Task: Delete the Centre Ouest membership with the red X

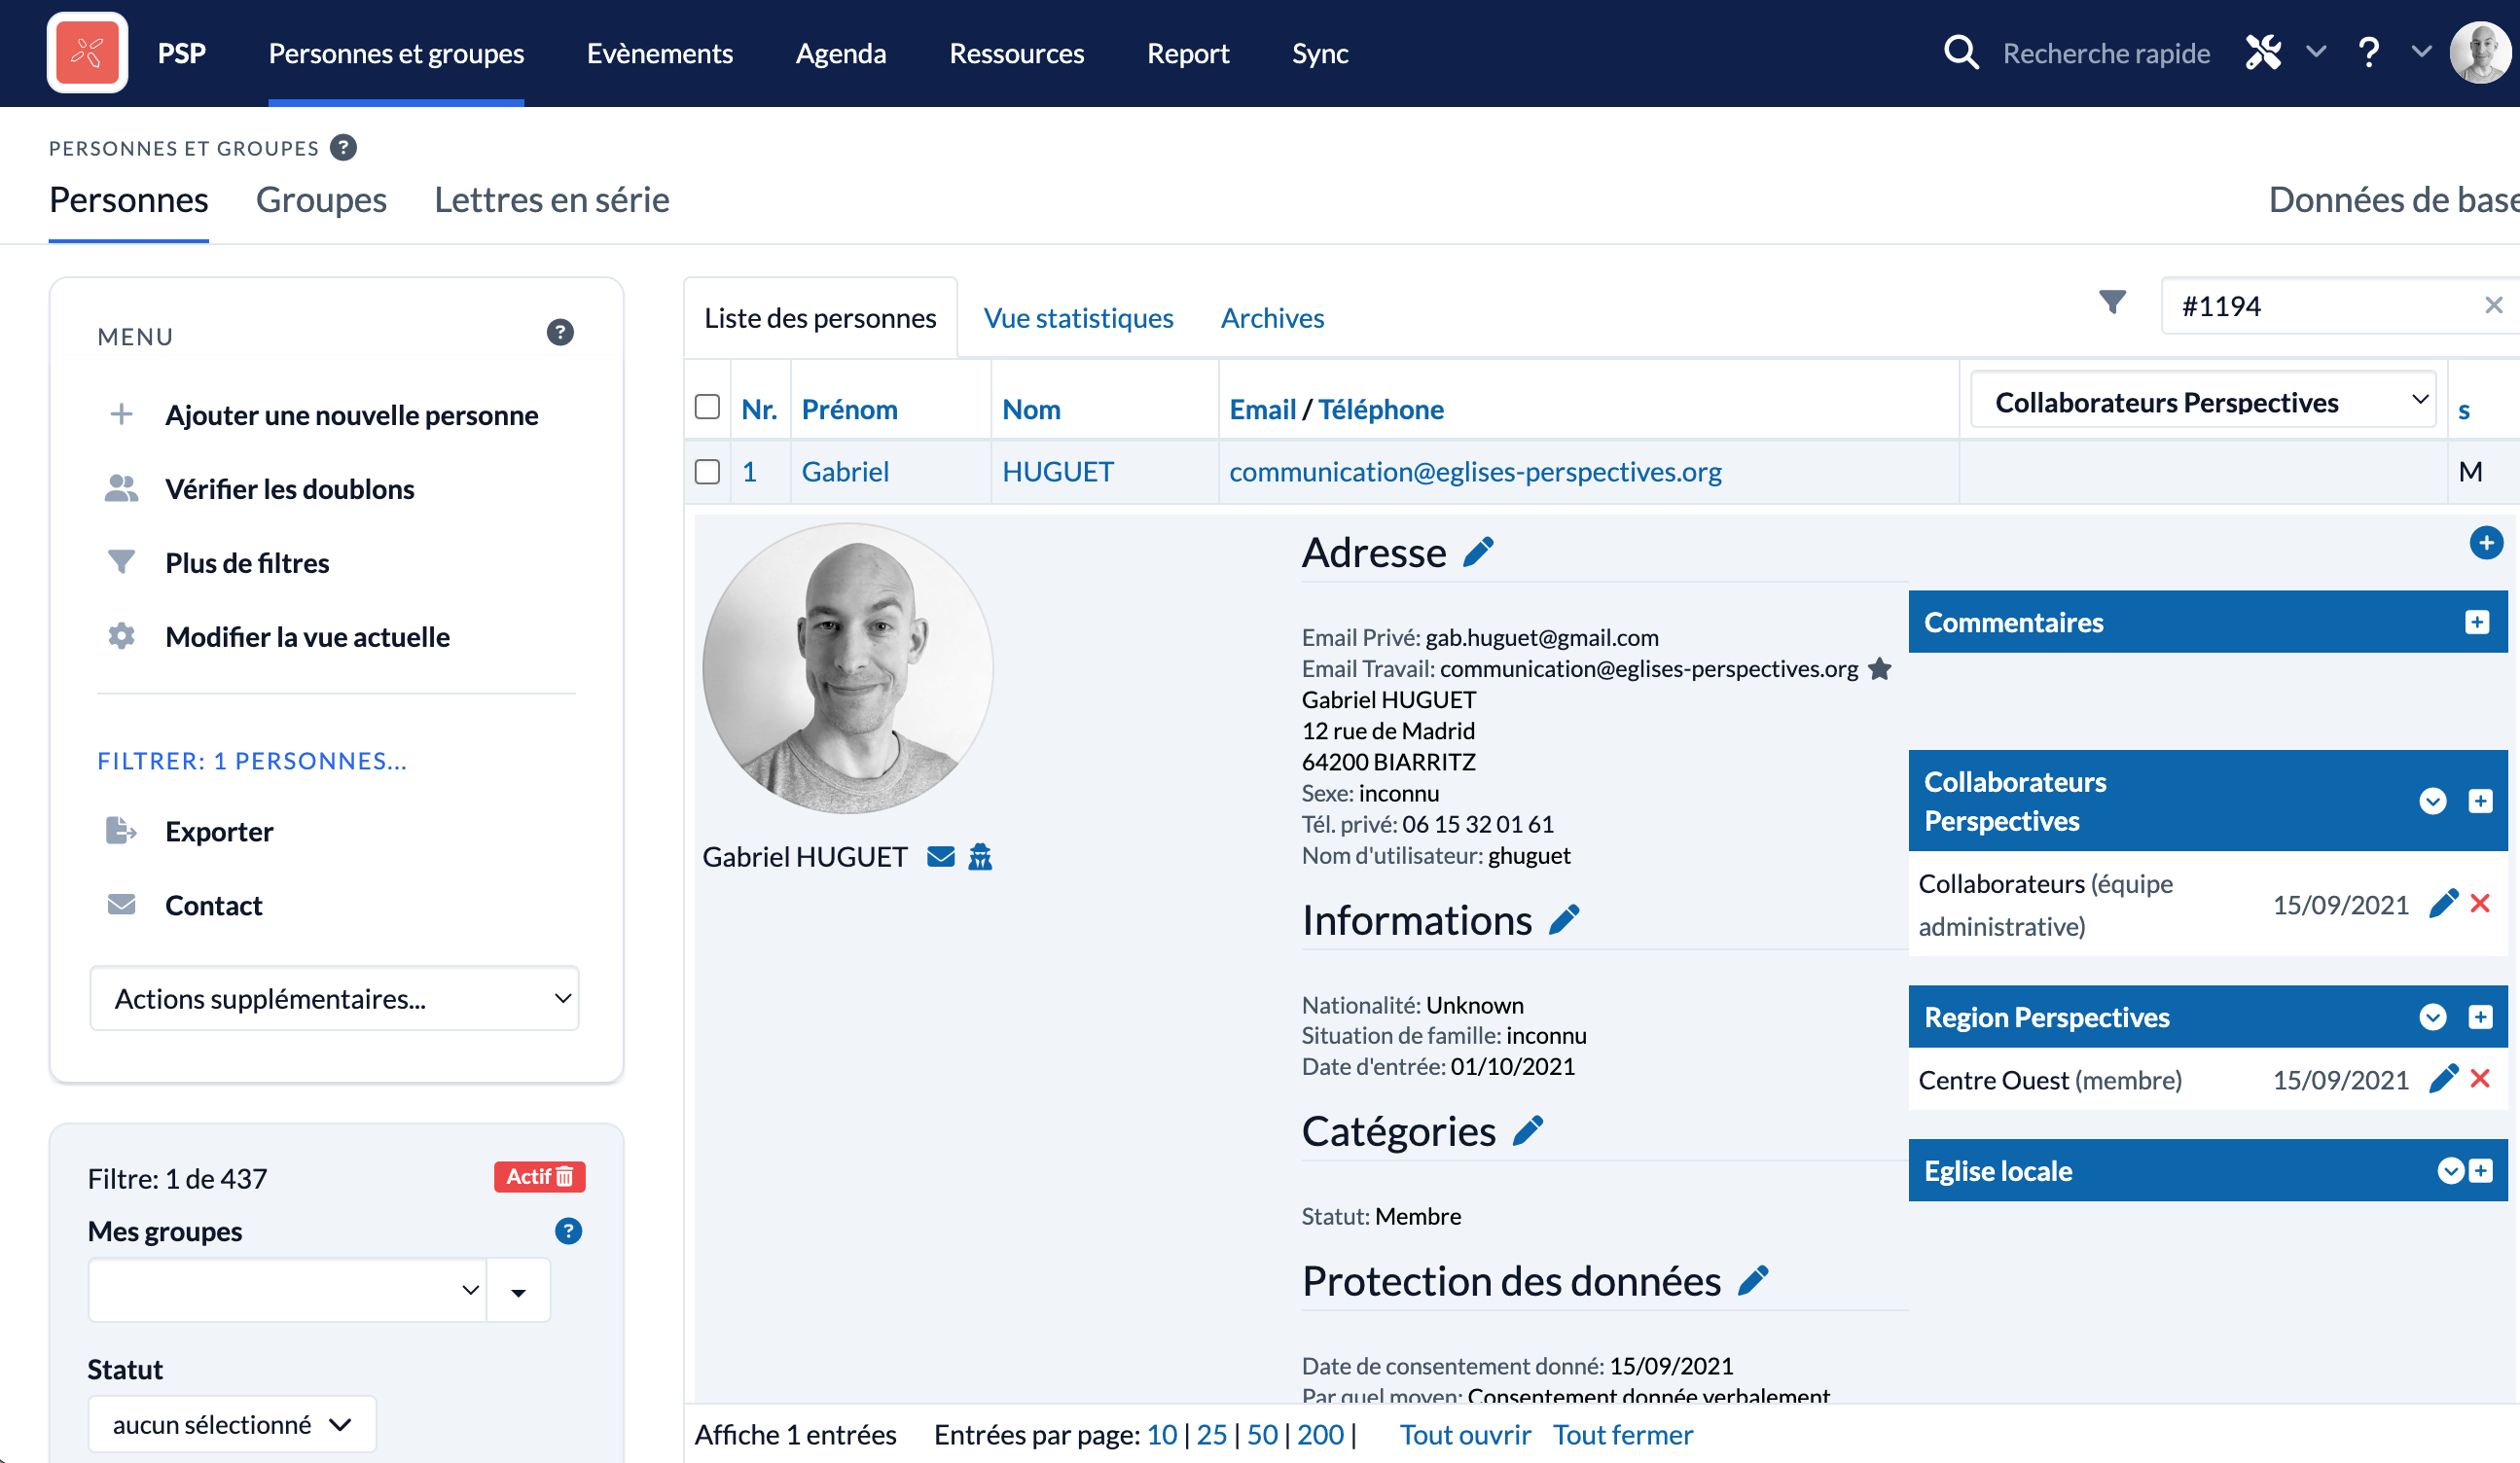Action: click(2479, 1079)
